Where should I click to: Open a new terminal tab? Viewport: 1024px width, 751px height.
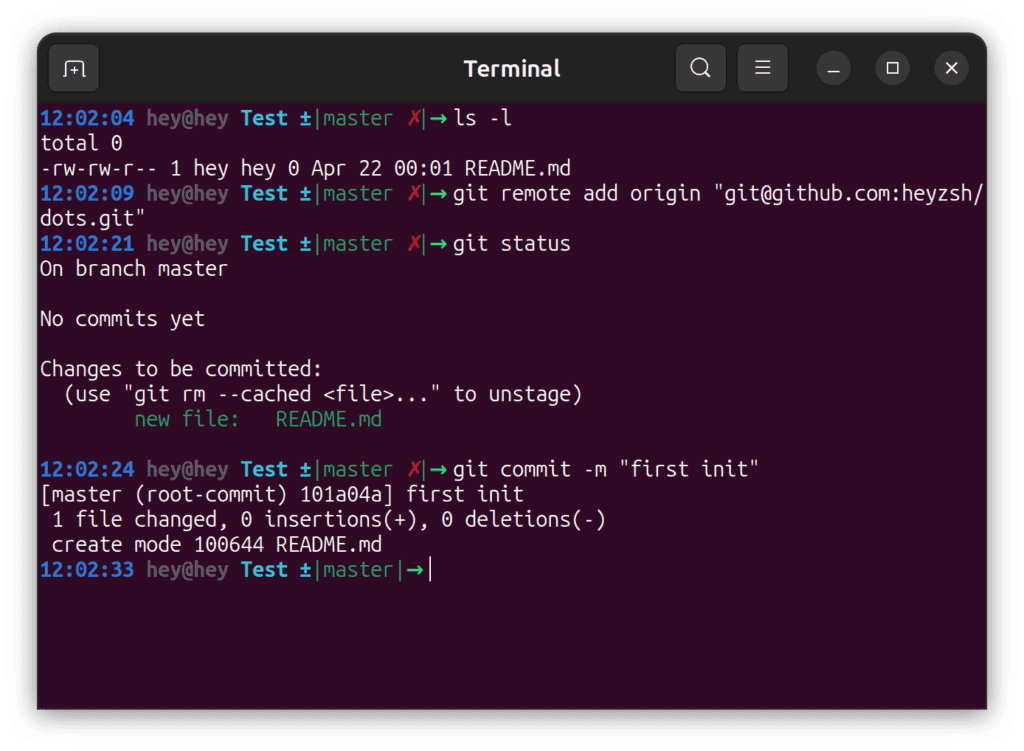pyautogui.click(x=73, y=67)
